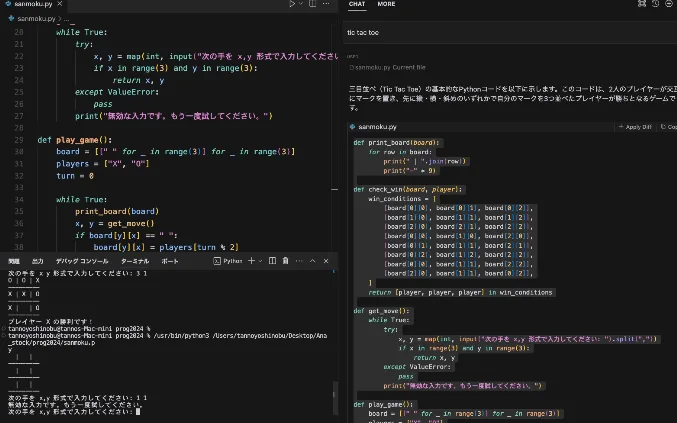Click 'def check_win(board, player):' in chat code
Viewport: 677px width, 423px height.
[x=408, y=189]
